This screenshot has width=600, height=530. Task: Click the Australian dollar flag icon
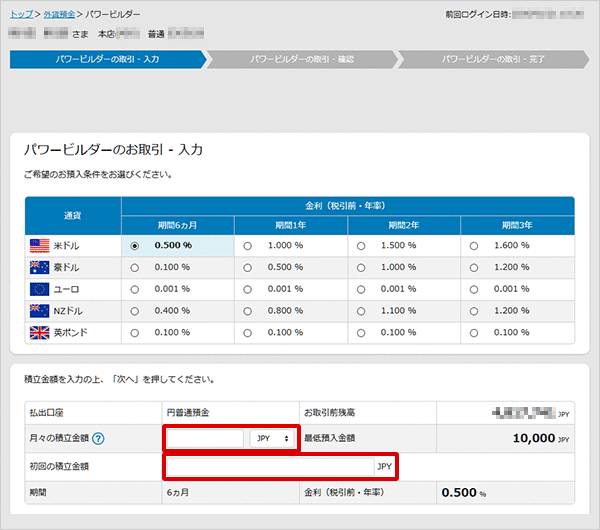(x=40, y=267)
